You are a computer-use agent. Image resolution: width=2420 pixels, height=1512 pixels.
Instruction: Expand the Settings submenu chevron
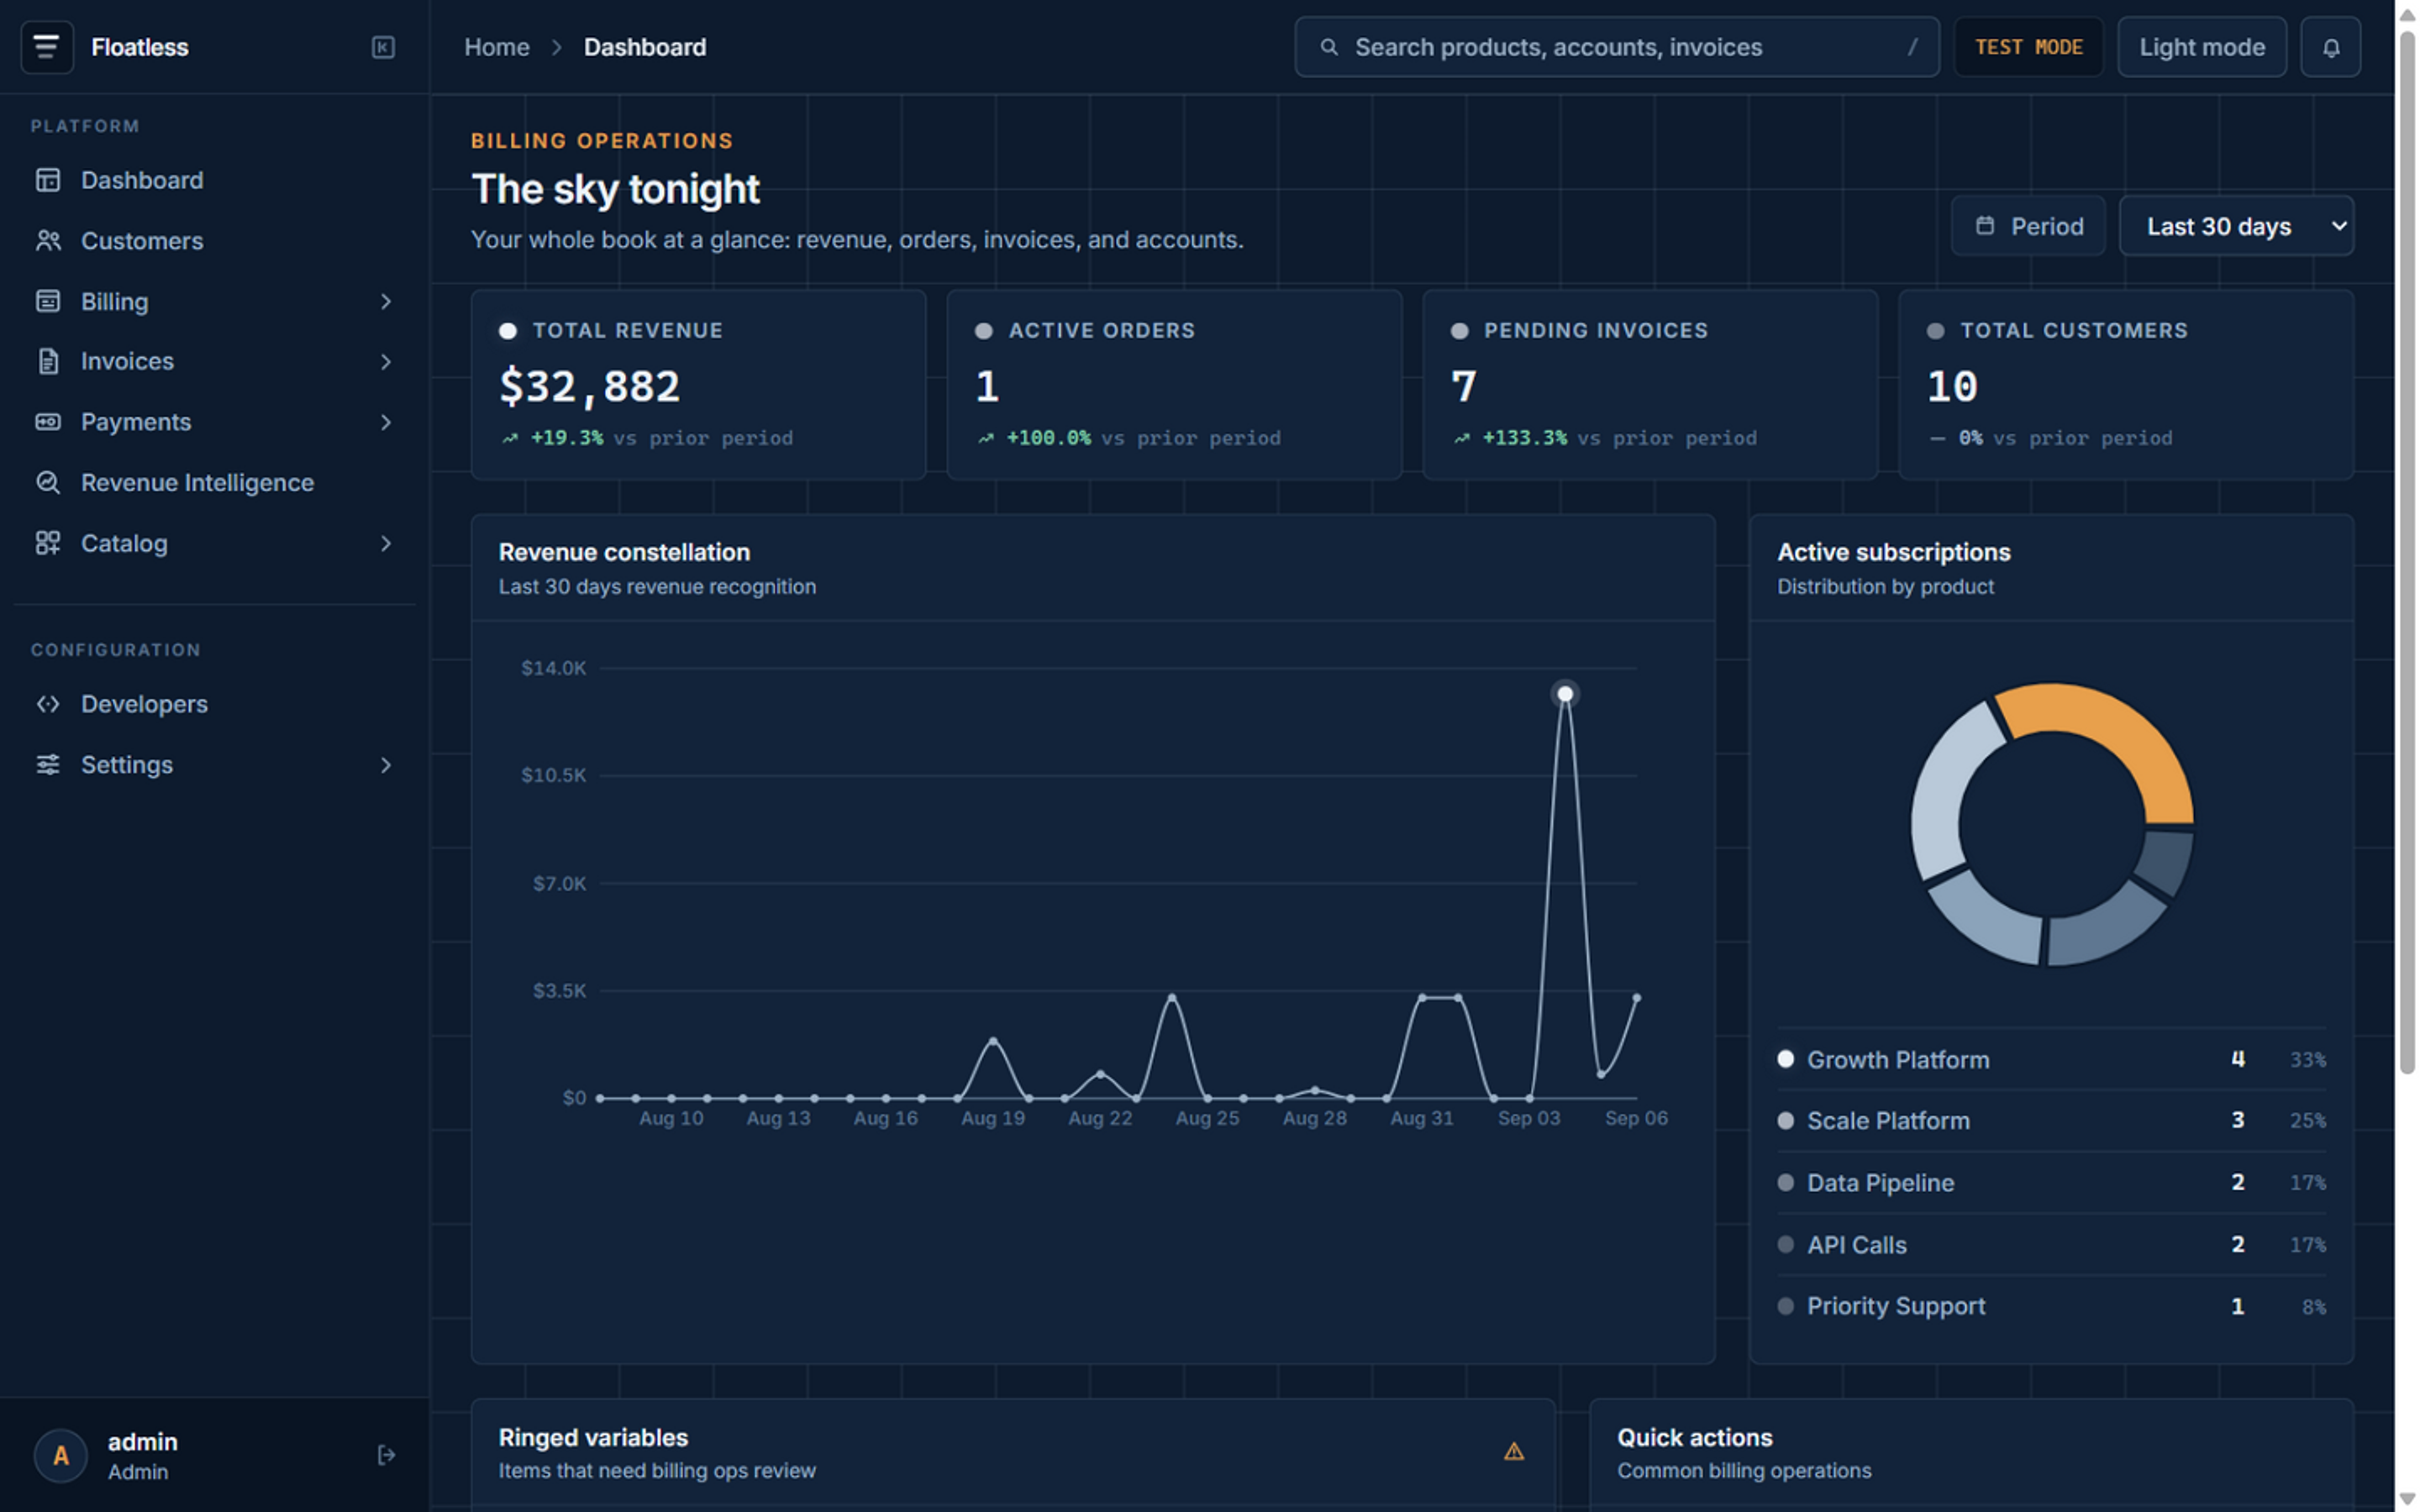(x=386, y=765)
